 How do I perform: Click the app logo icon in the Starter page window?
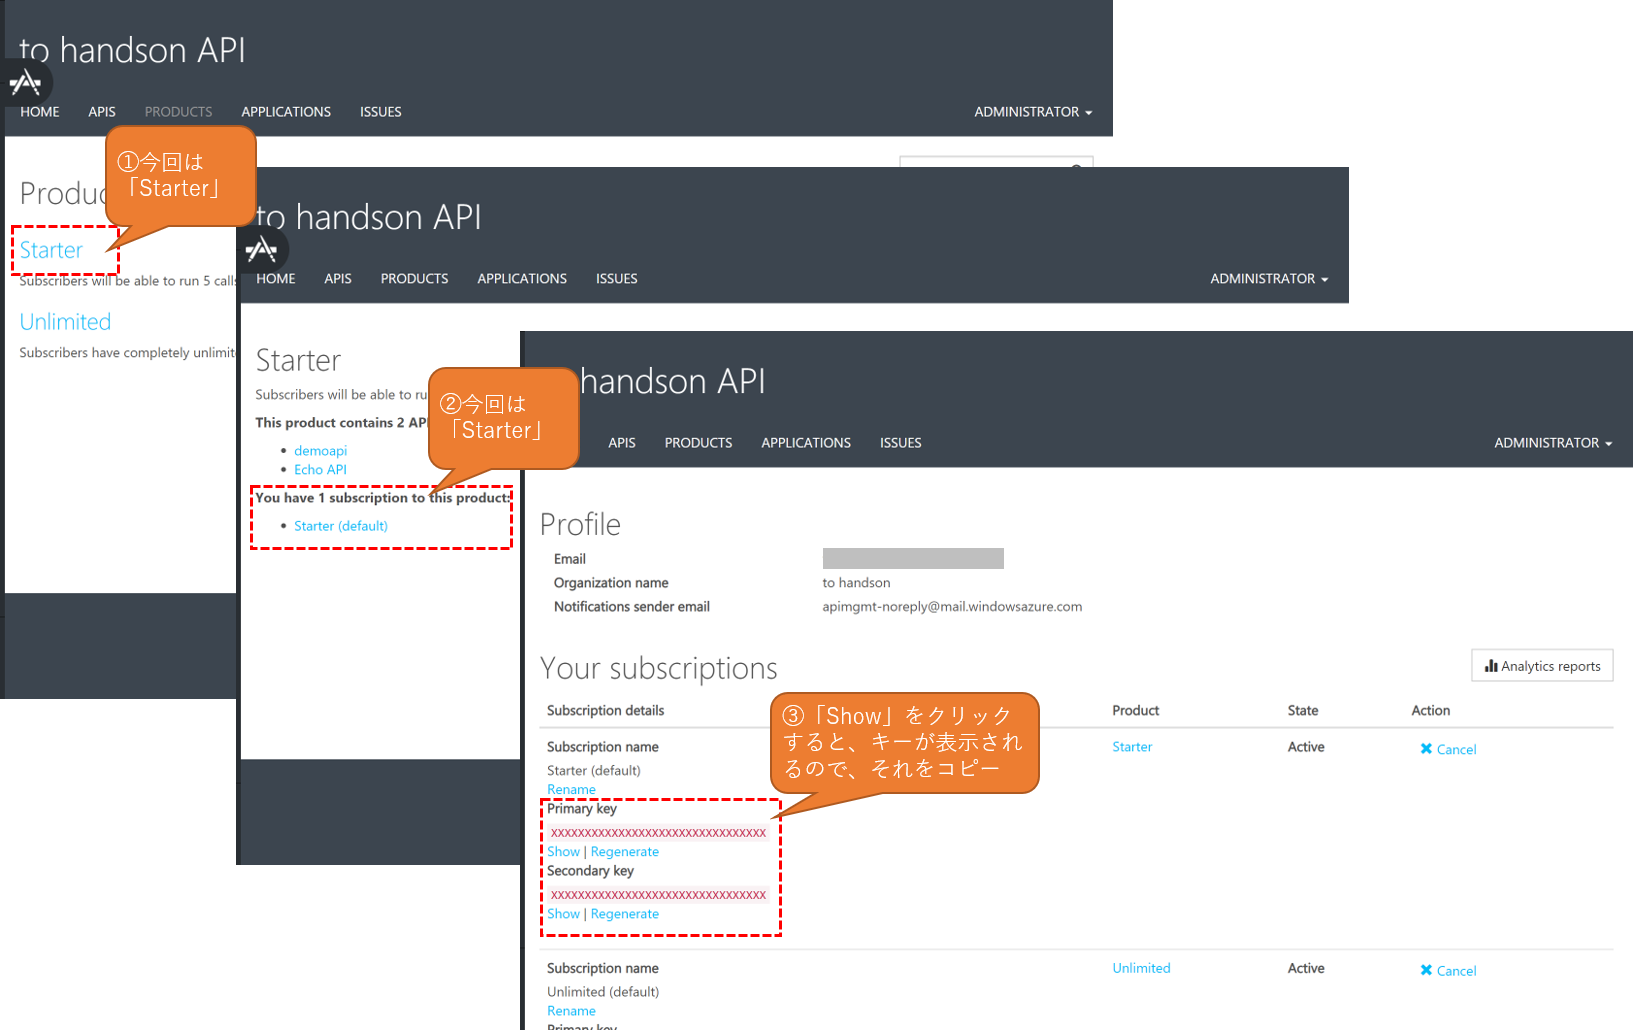click(x=262, y=249)
